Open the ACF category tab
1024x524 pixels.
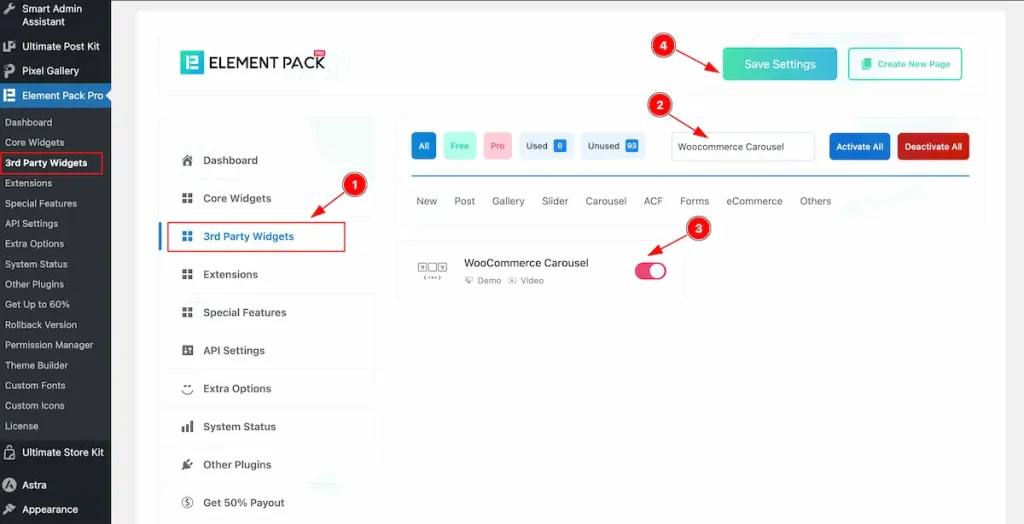coord(653,201)
